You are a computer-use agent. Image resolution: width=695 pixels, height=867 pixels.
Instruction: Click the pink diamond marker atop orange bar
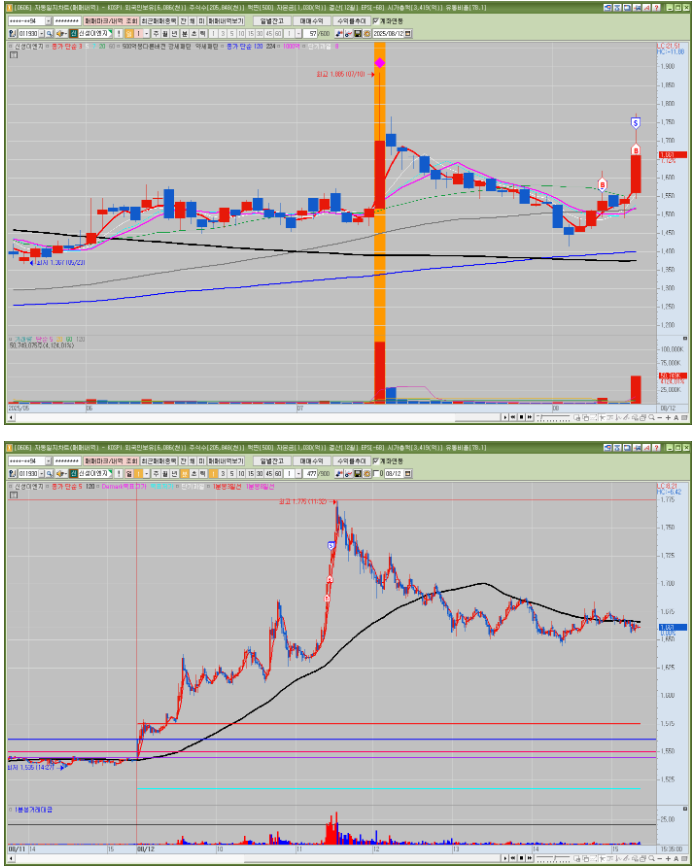(379, 63)
